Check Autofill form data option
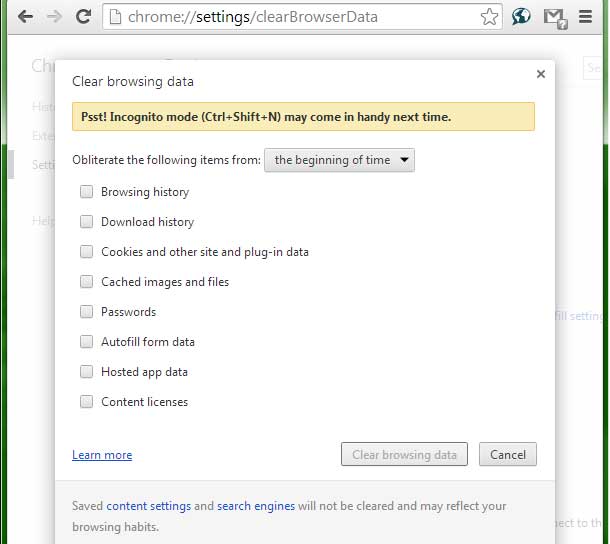610x544 pixels. tap(86, 341)
